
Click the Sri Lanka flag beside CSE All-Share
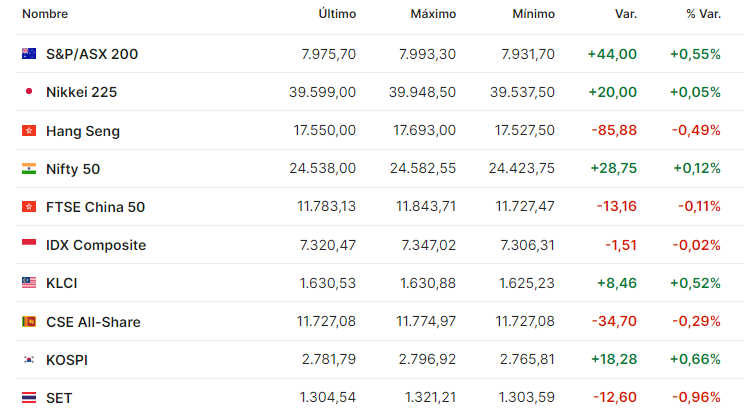(29, 322)
